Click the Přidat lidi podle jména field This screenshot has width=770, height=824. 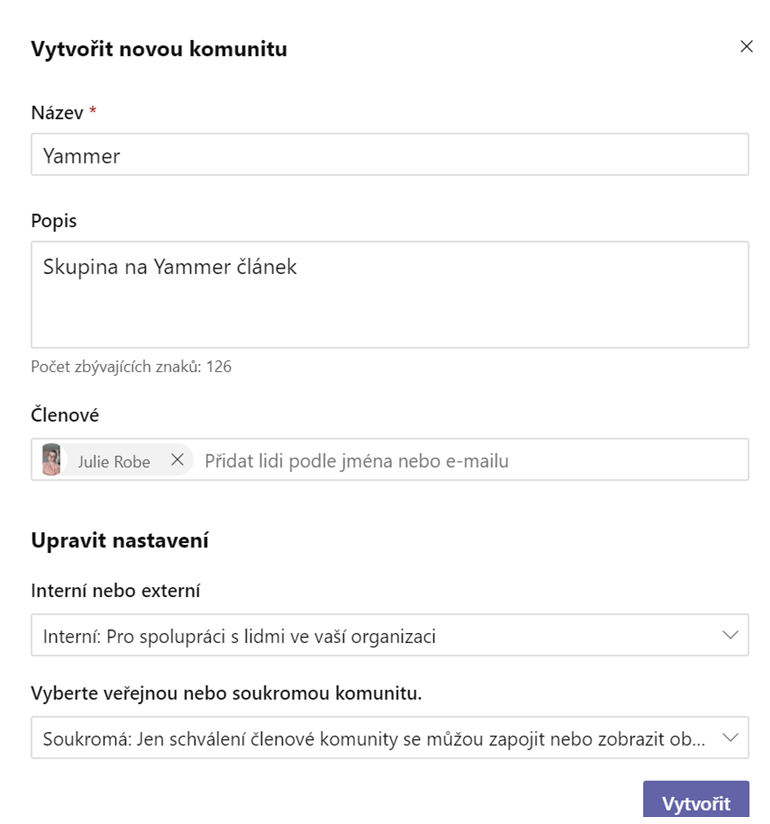[x=470, y=461]
